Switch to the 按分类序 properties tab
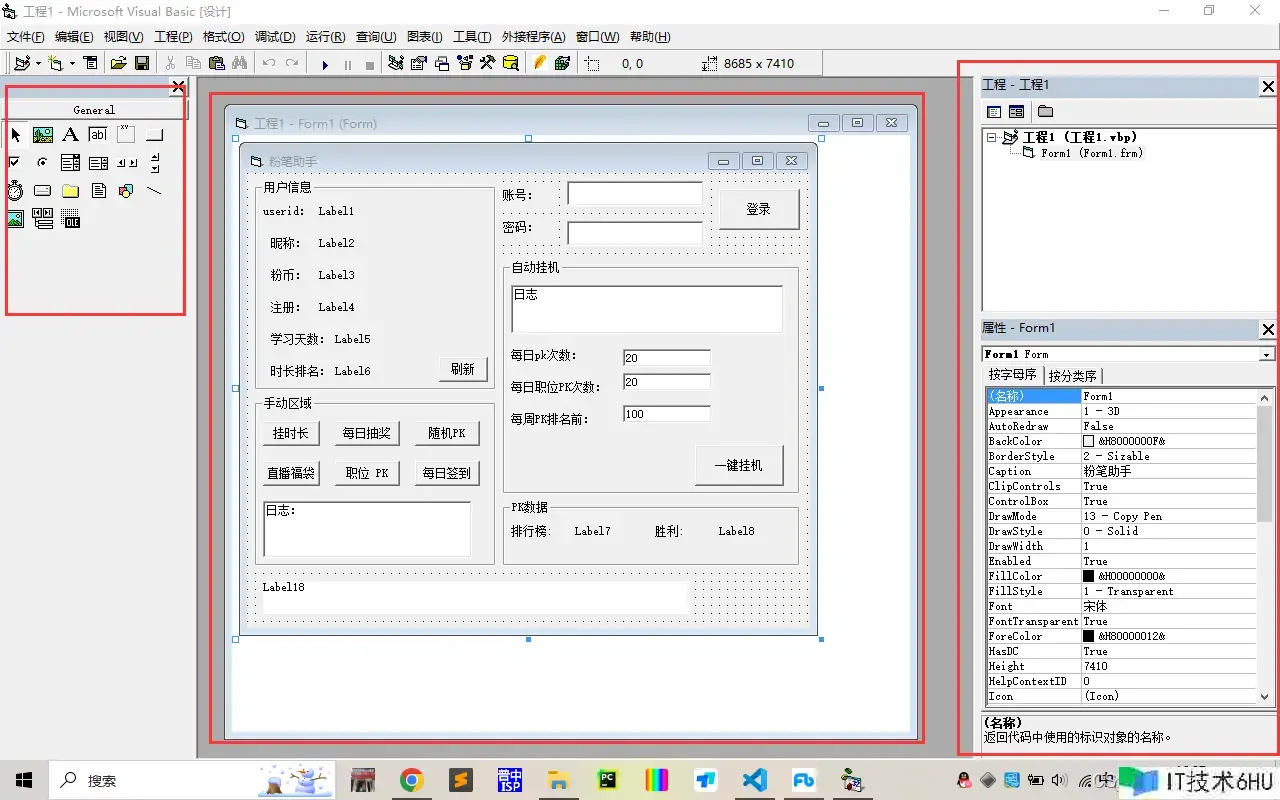 tap(1073, 375)
